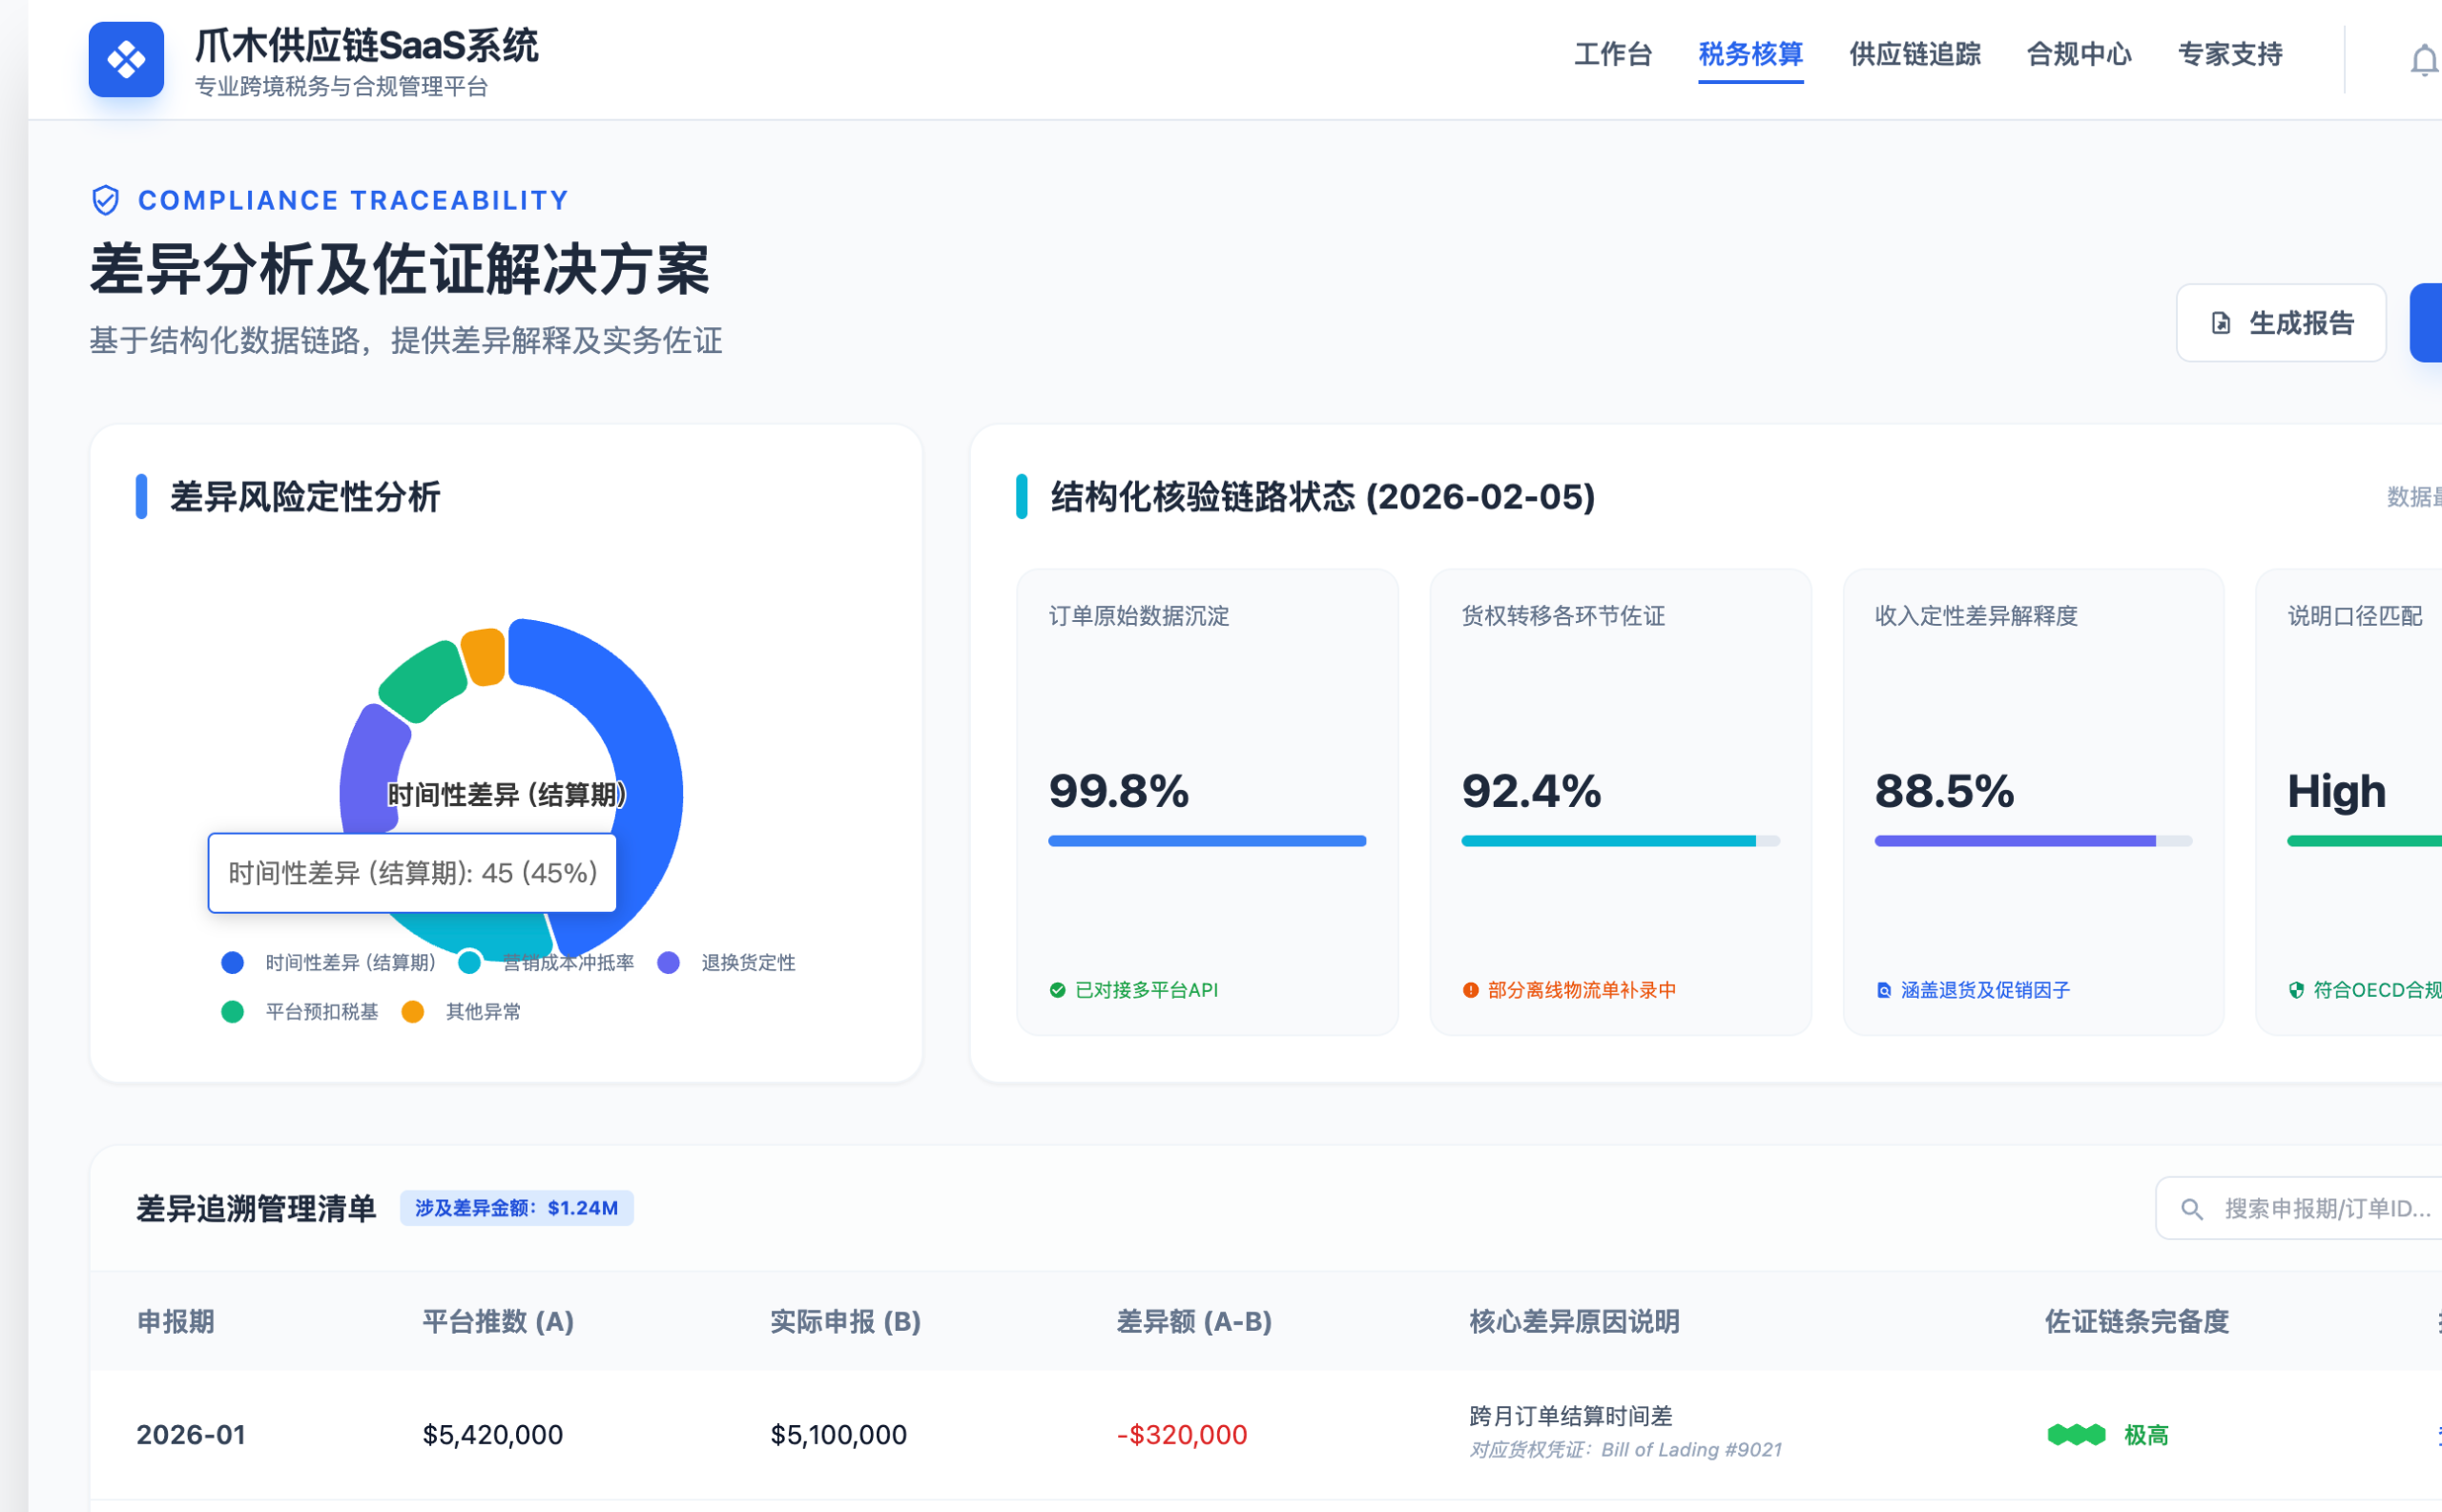
Task: Click the shield icon next to 符合OECD合规
Action: (2296, 990)
